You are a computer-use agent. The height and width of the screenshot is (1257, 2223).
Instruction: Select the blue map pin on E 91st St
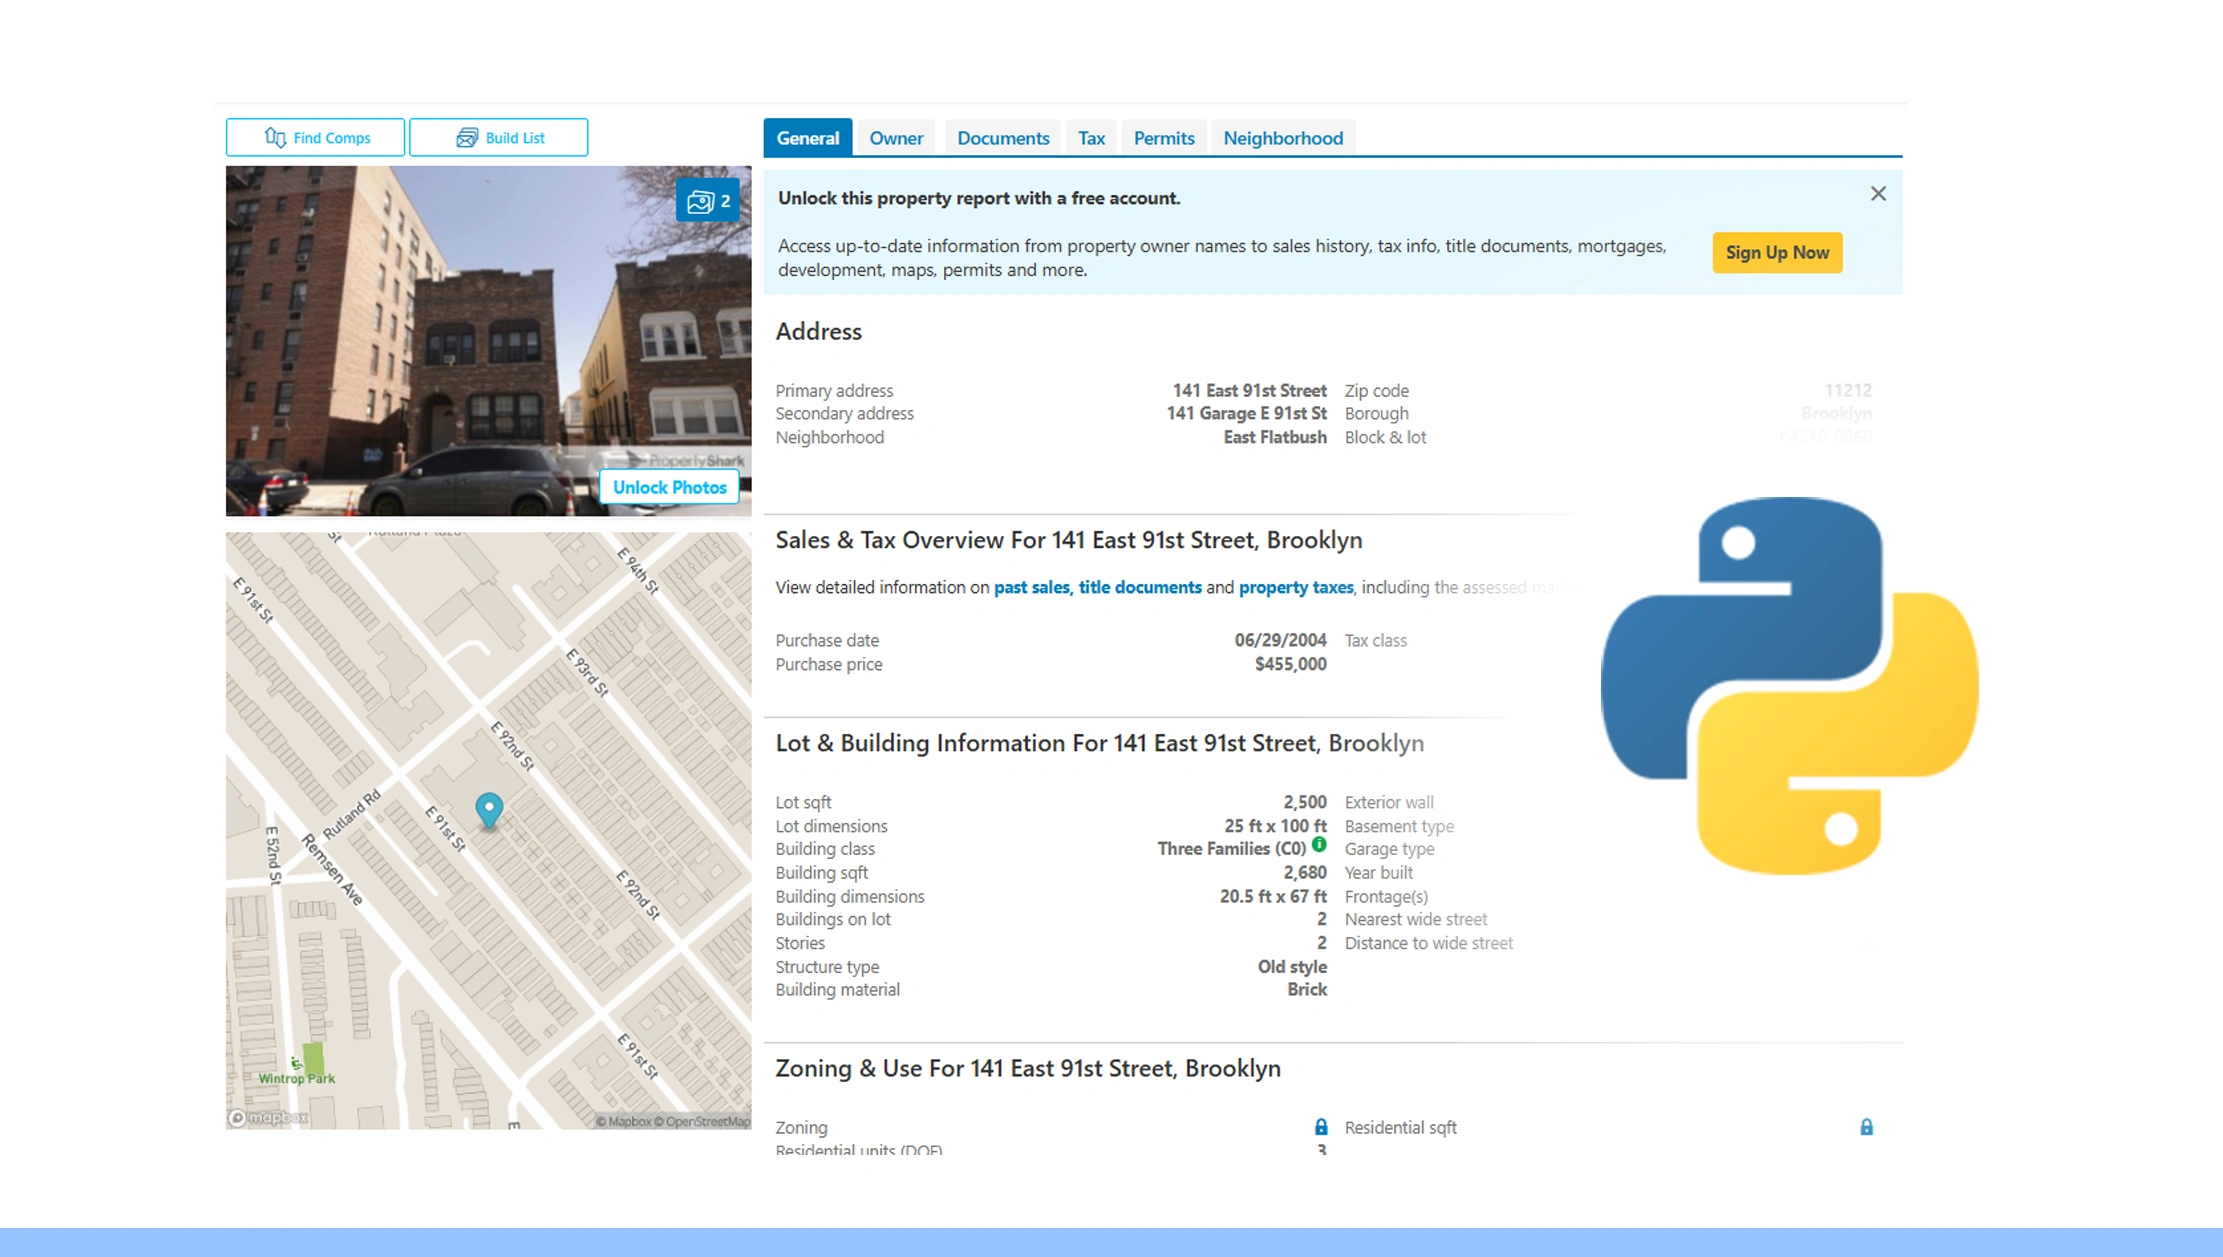[x=488, y=810]
